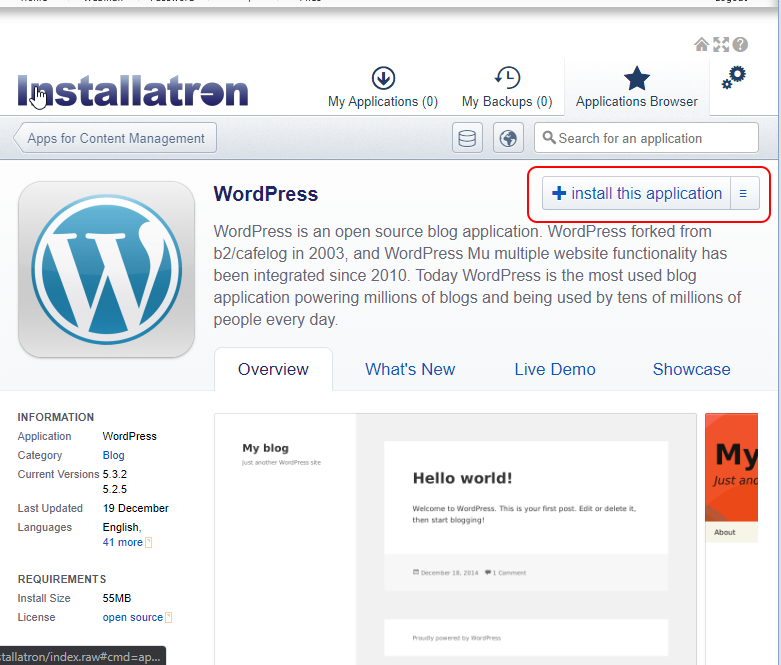Click the REQUIREMENTS section heading
Viewport: 781px width, 665px height.
click(62, 579)
